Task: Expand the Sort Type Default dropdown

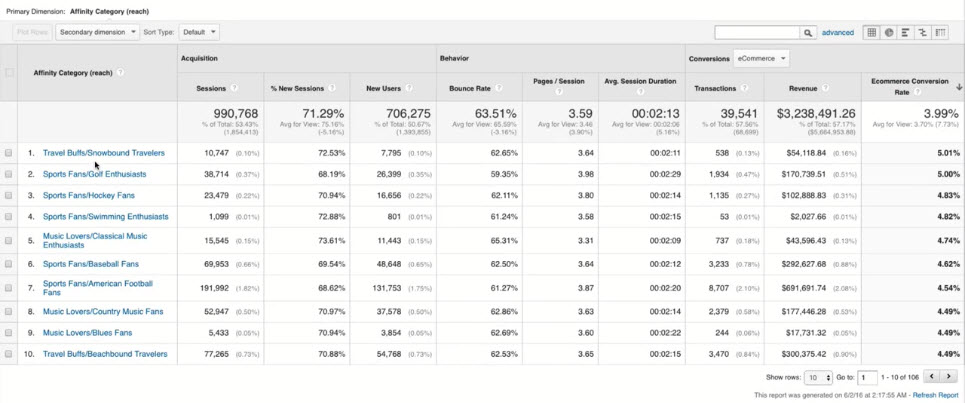Action: (199, 32)
